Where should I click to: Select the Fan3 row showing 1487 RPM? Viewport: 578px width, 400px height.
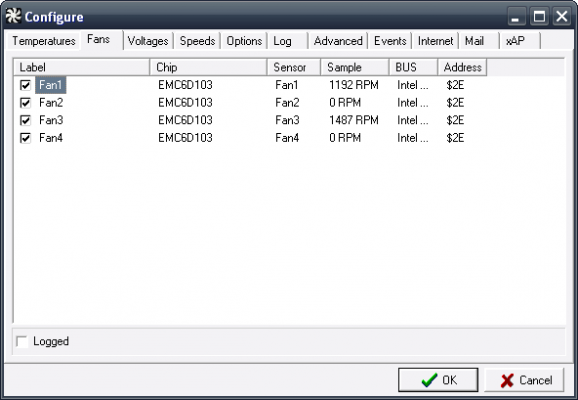click(x=289, y=120)
